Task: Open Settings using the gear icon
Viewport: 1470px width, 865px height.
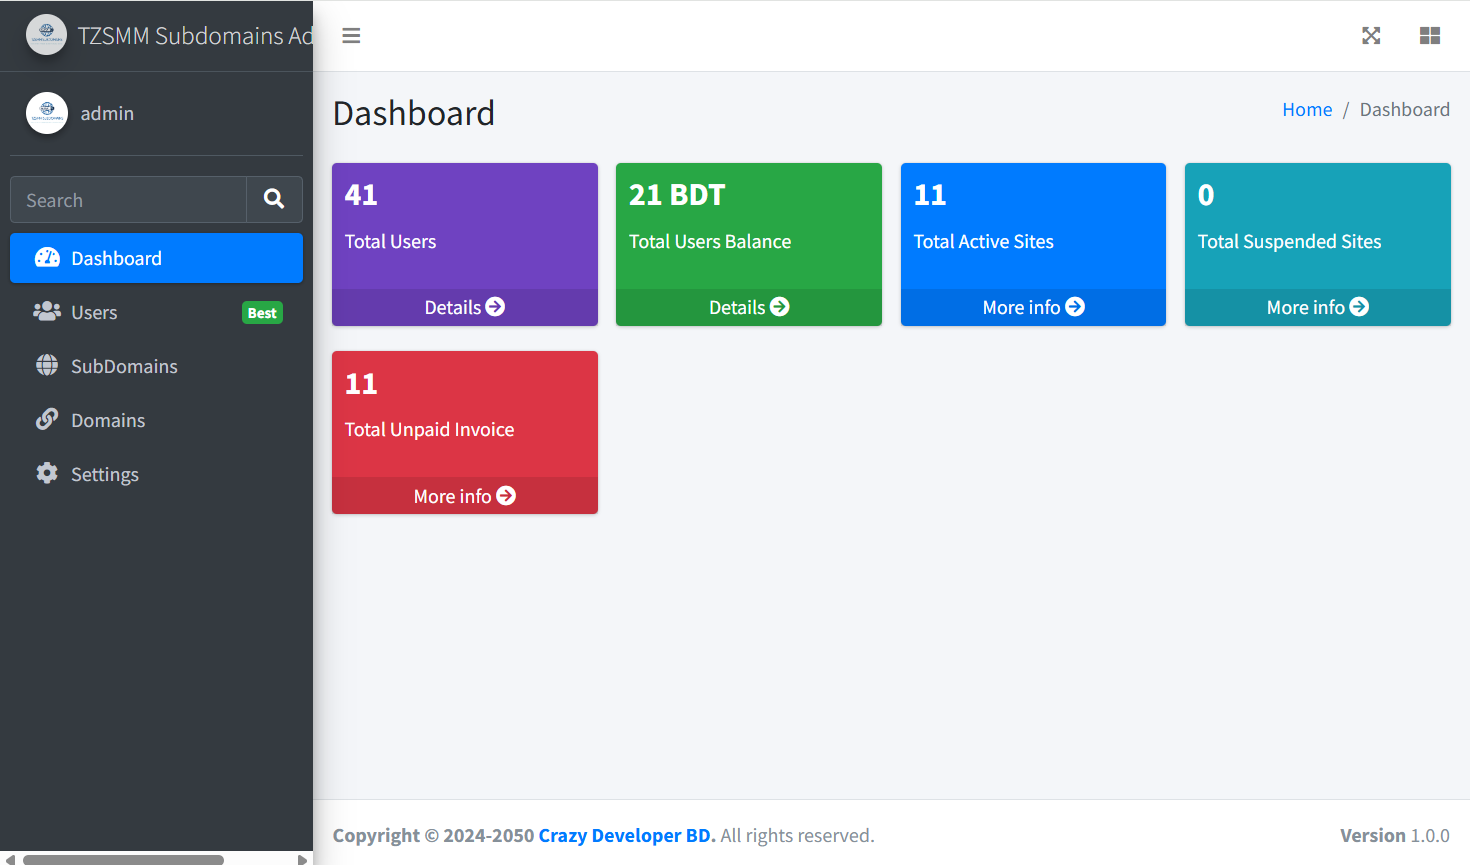Action: pos(47,473)
